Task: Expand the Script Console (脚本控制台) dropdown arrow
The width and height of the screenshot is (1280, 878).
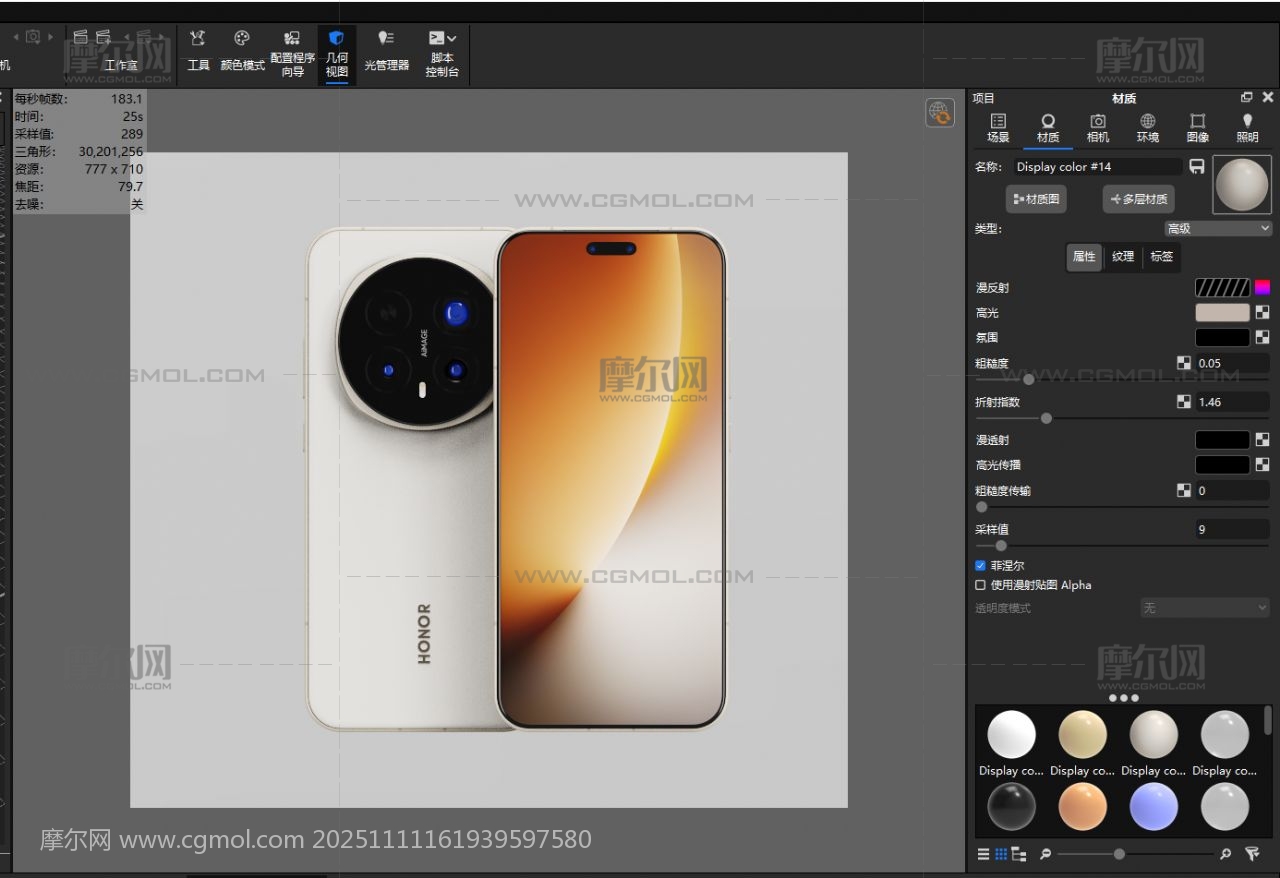Action: click(x=452, y=38)
